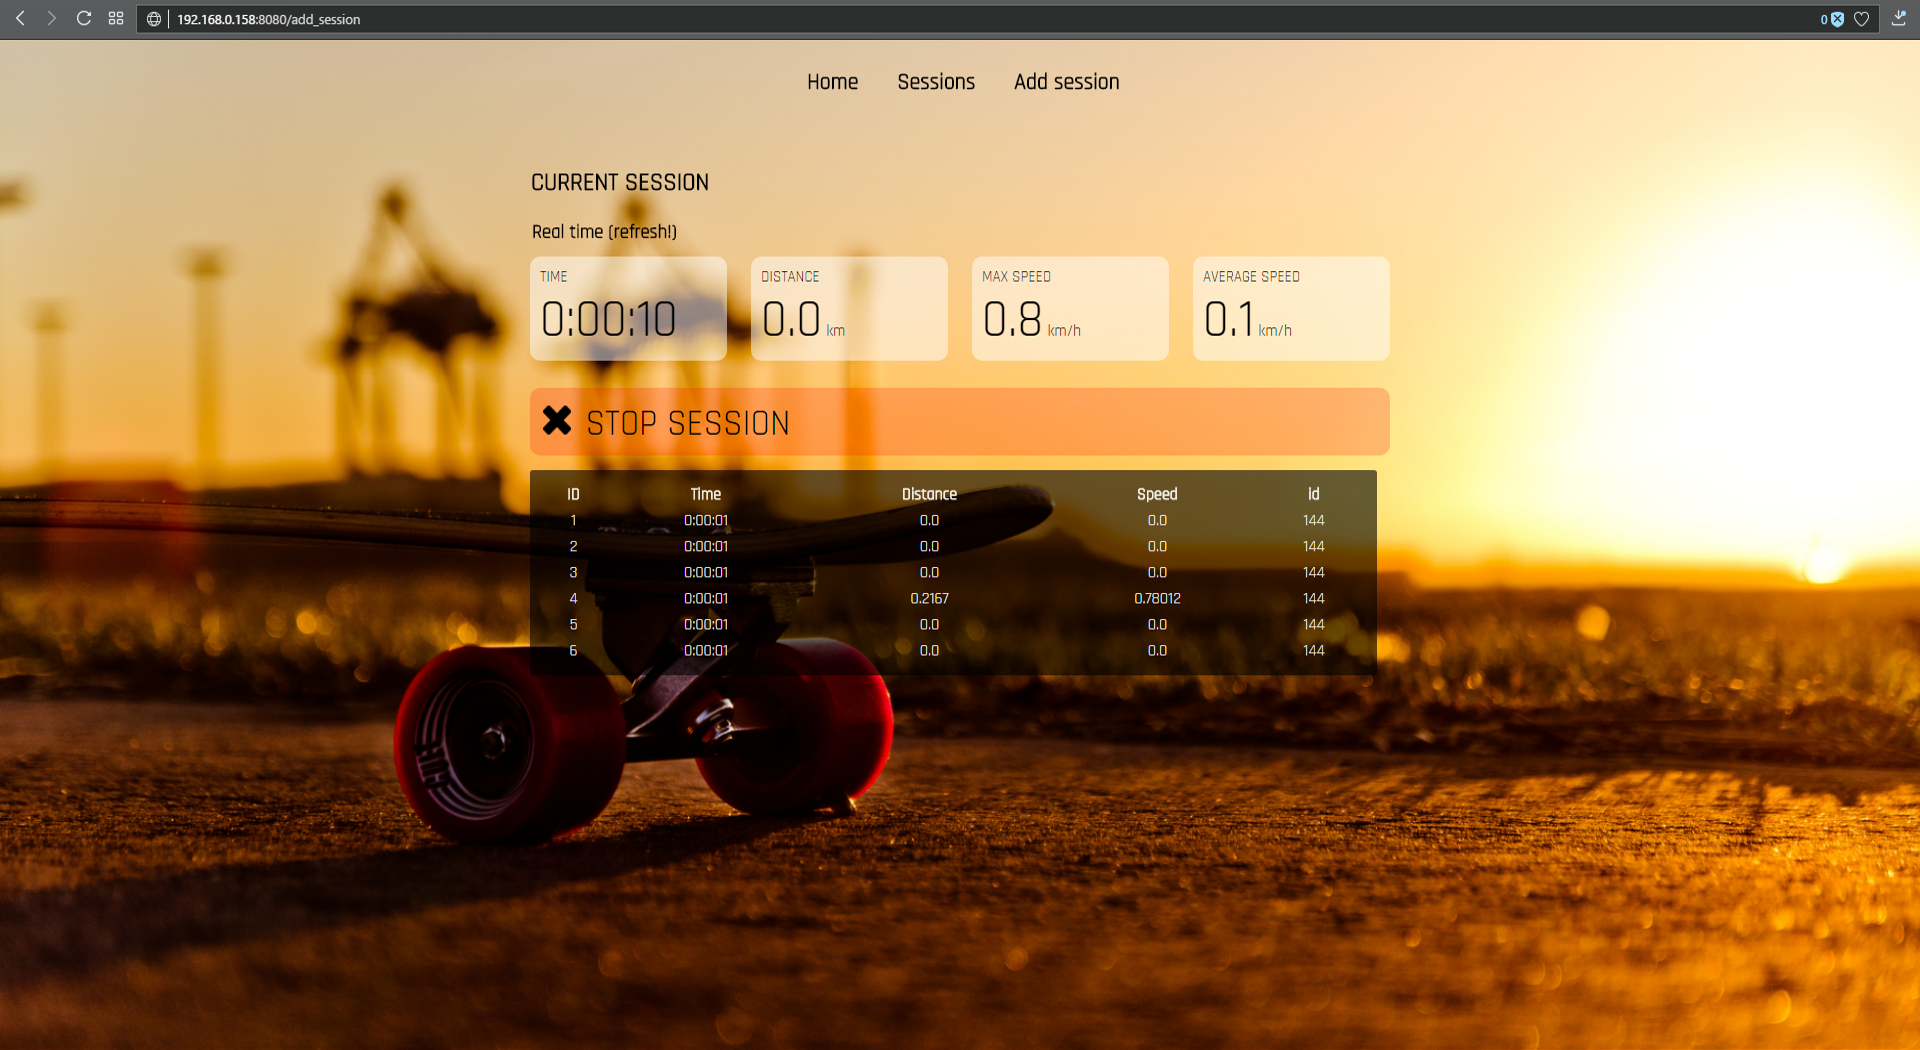1920x1050 pixels.
Task: Click the 'Real time (refresh!)' text
Action: 604,232
